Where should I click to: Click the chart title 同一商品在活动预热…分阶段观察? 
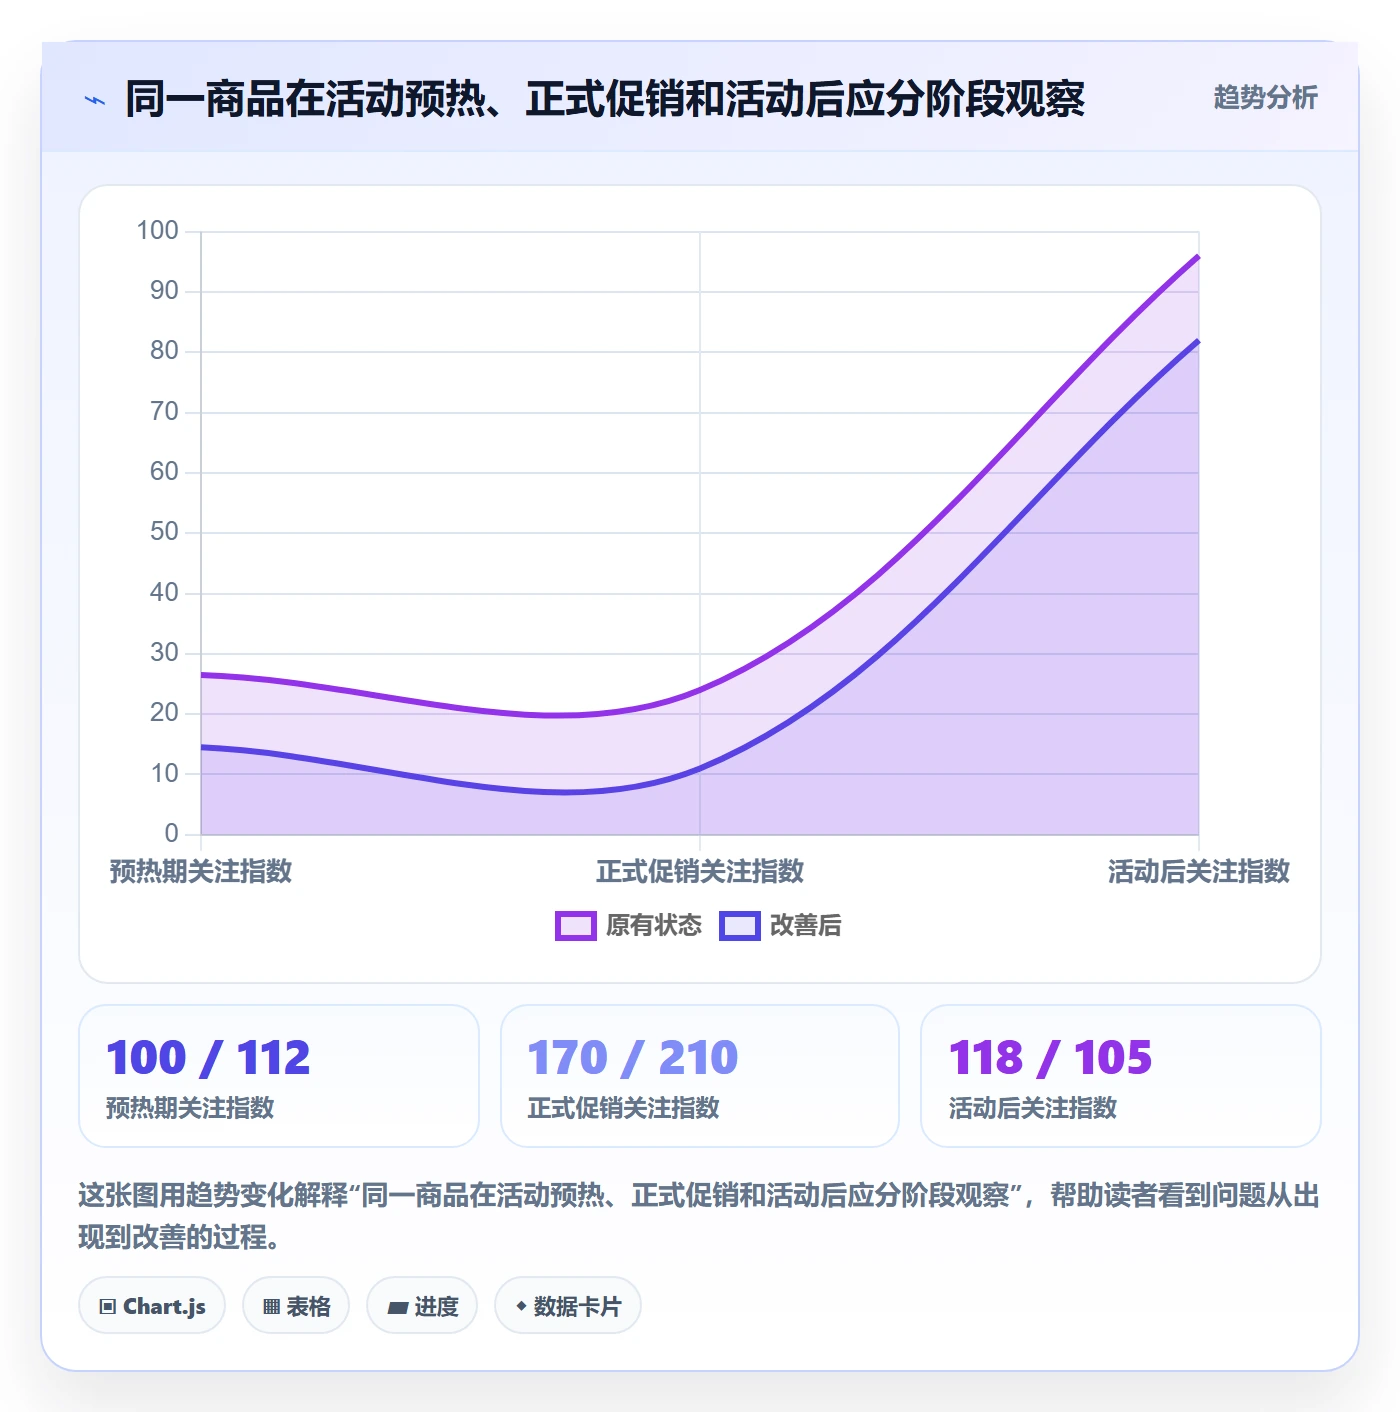tap(605, 99)
